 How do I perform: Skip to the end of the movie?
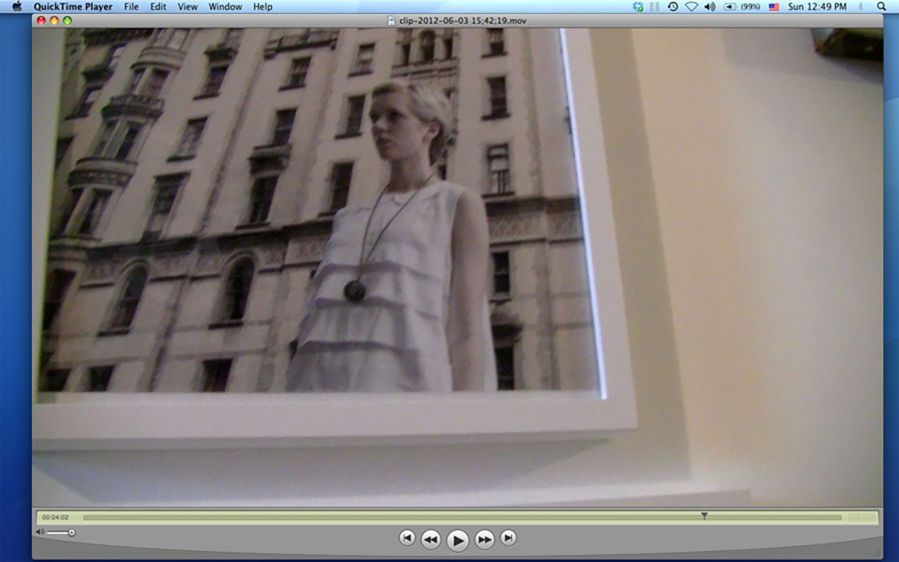[x=508, y=538]
